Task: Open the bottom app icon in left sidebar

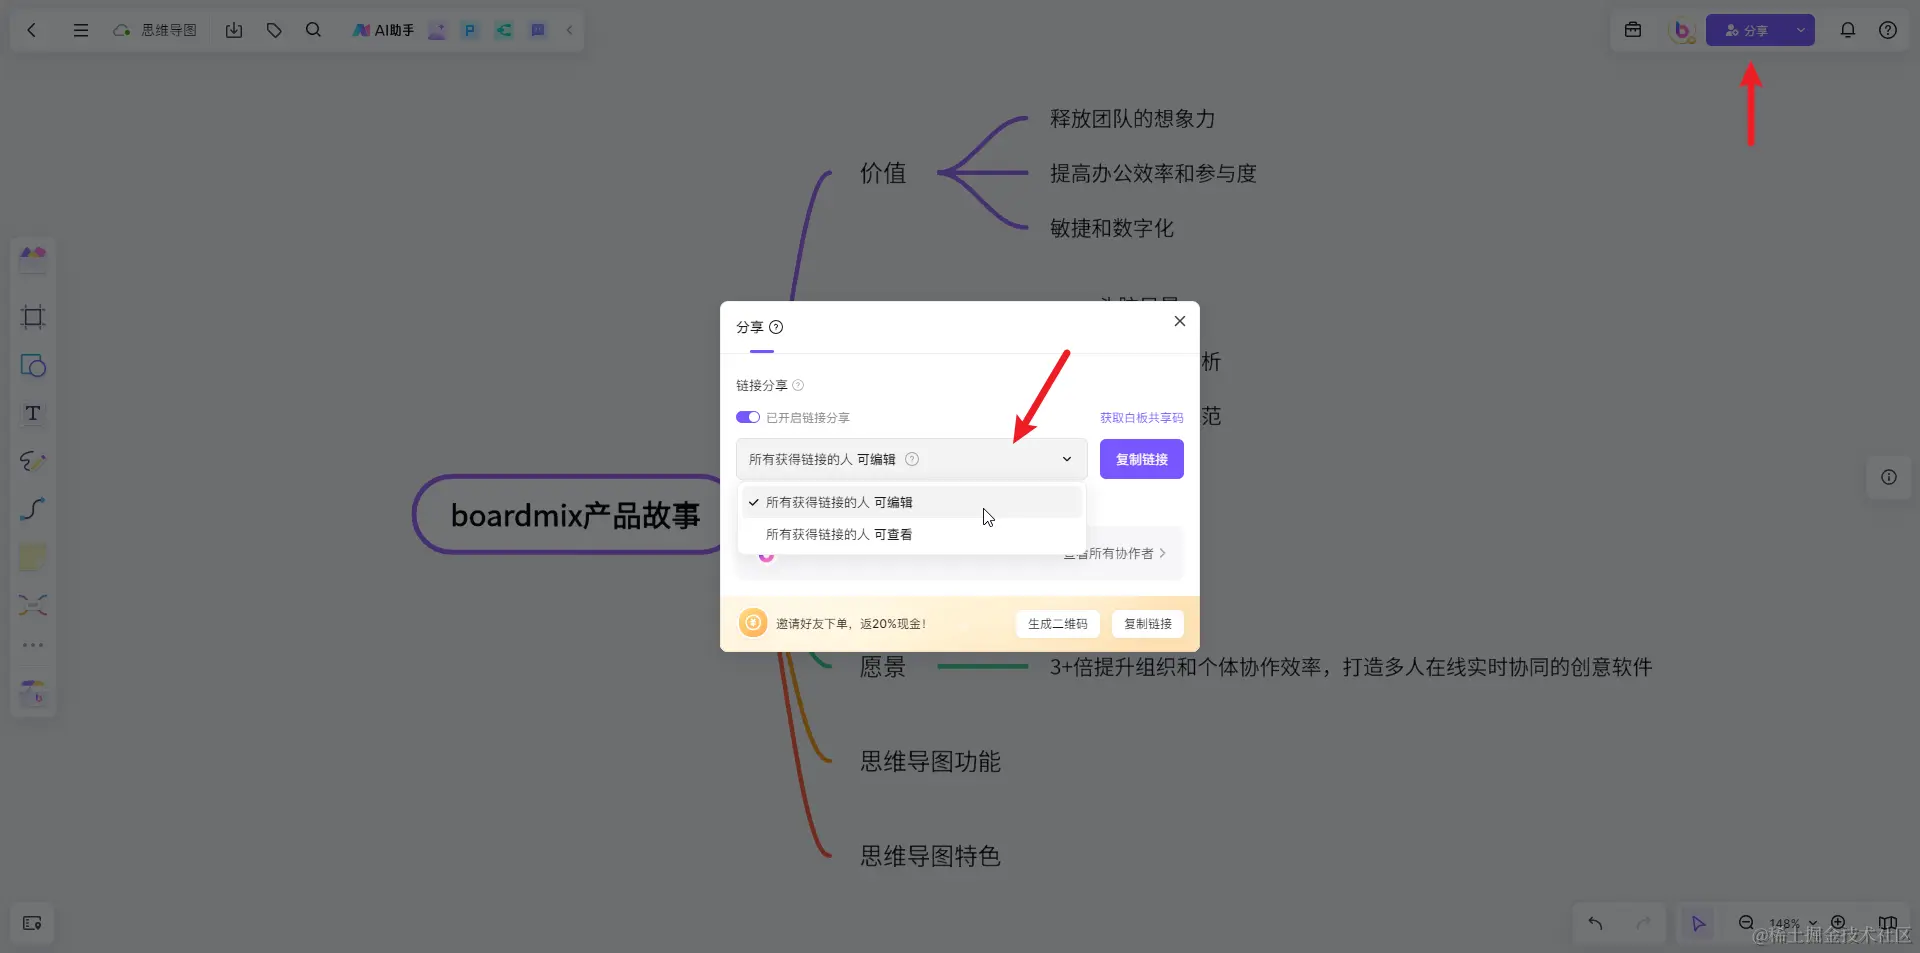Action: coord(33,692)
